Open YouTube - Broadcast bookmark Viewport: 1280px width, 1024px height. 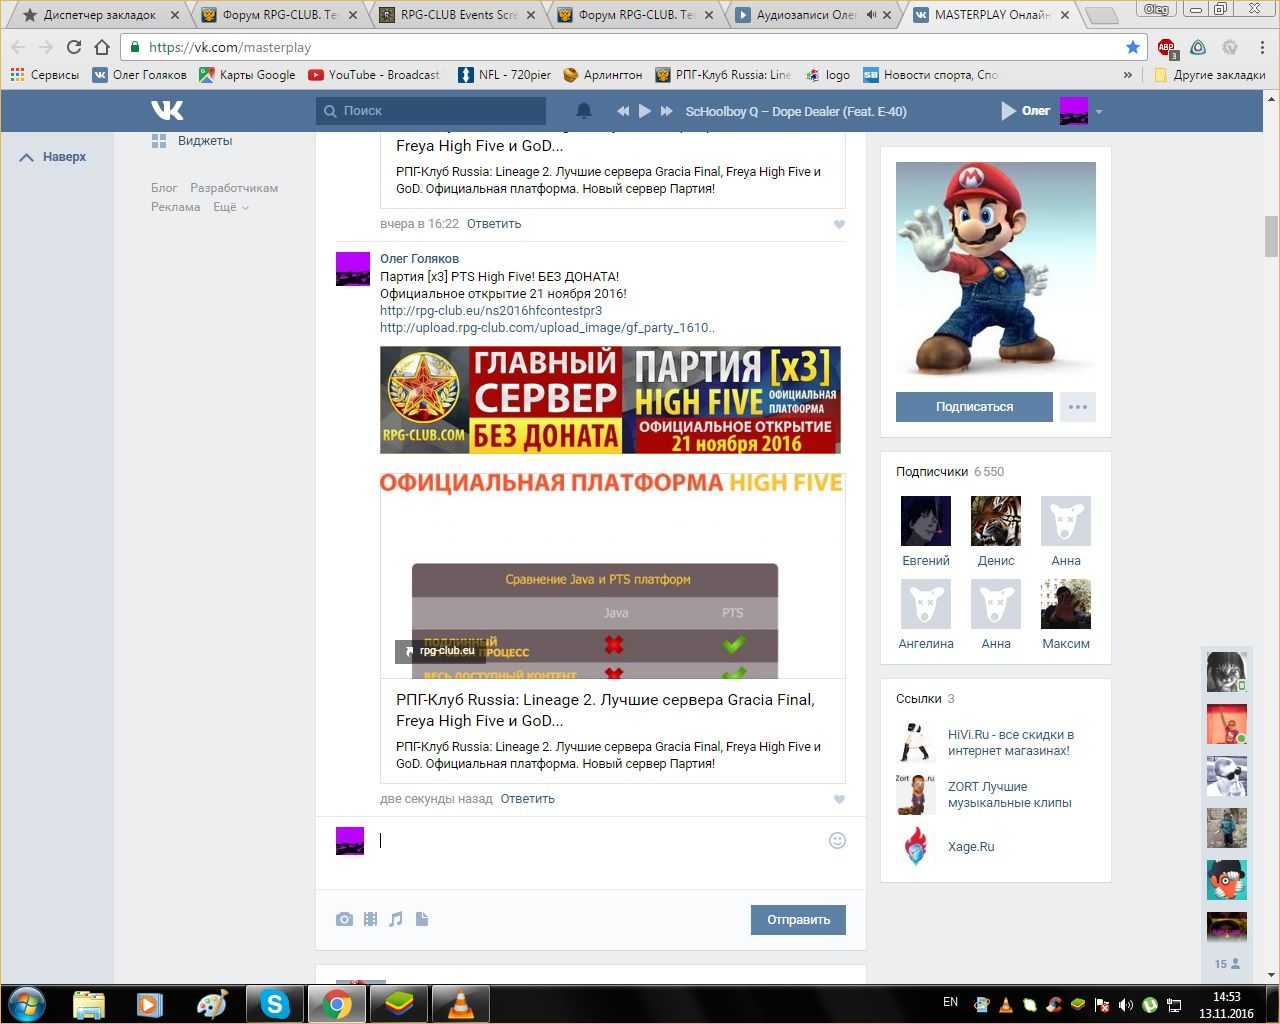coord(374,75)
